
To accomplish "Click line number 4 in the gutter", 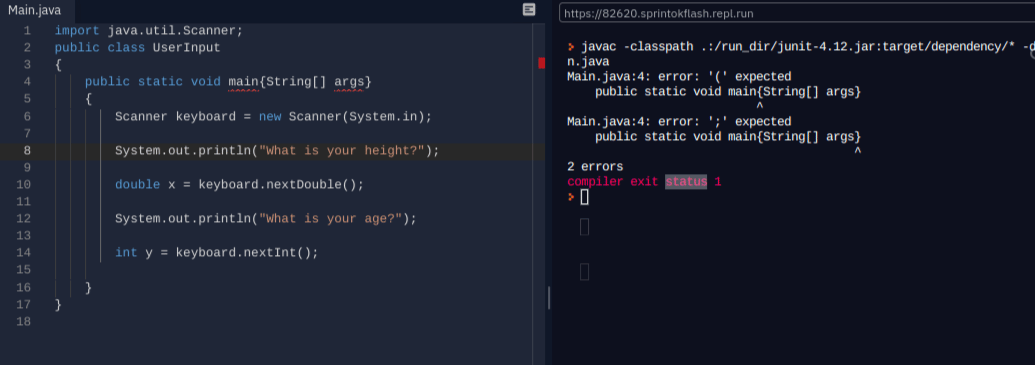I will tap(26, 82).
